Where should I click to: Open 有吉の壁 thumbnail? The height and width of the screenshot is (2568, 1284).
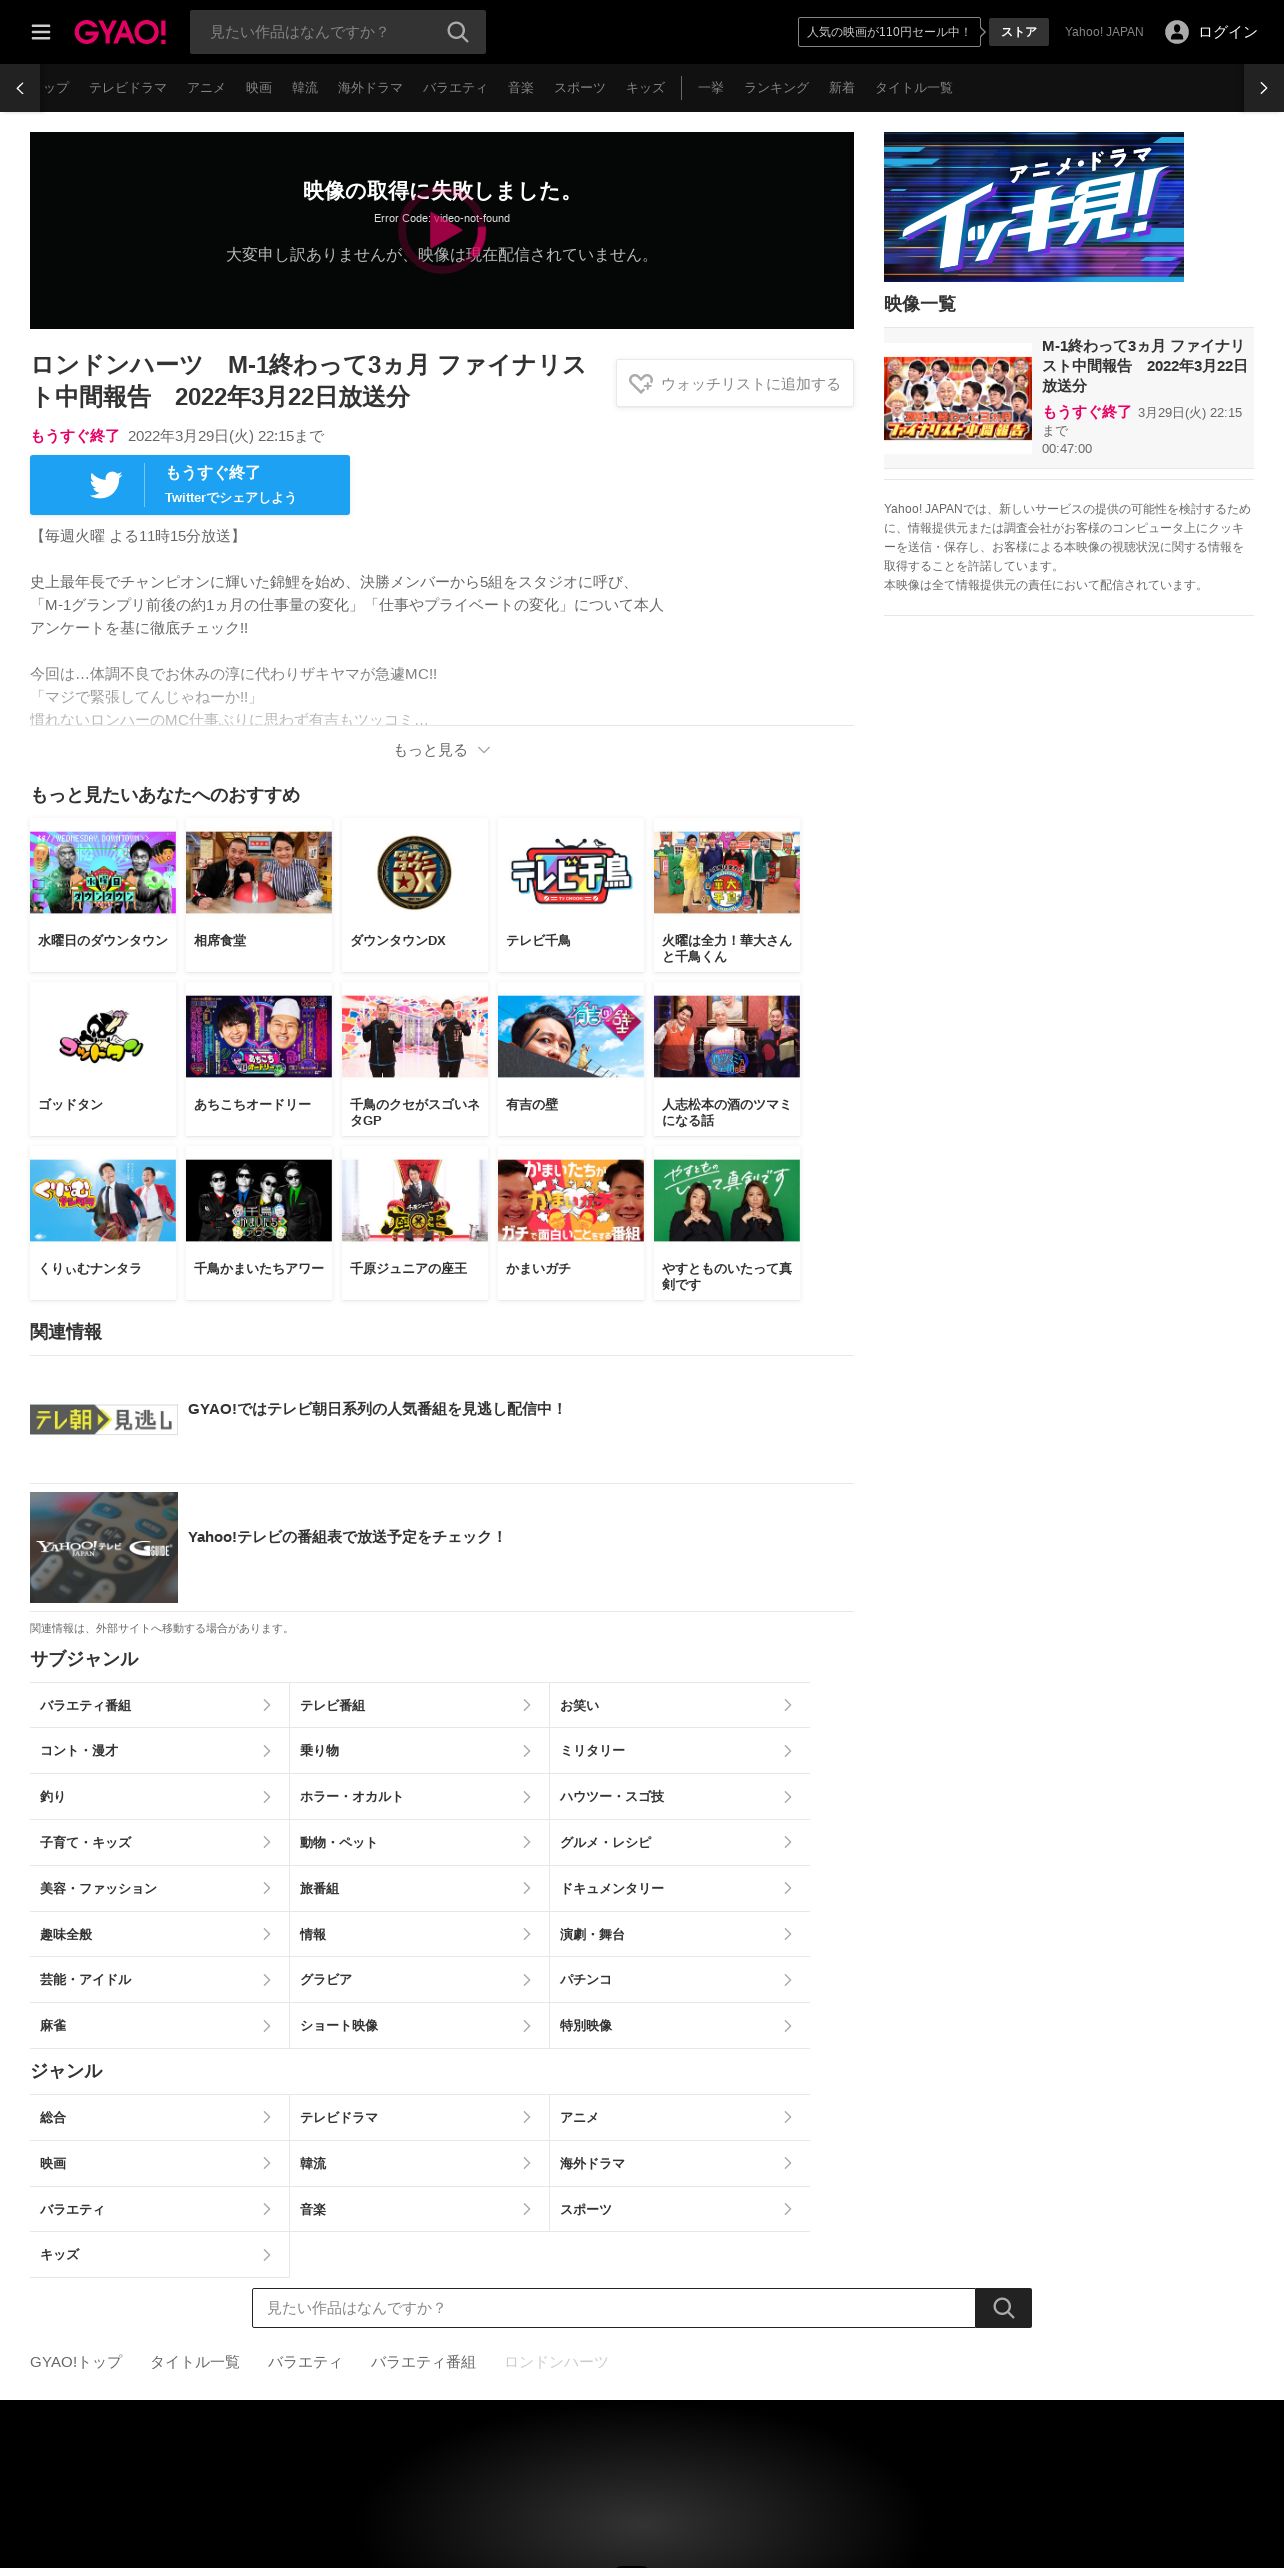571,1036
